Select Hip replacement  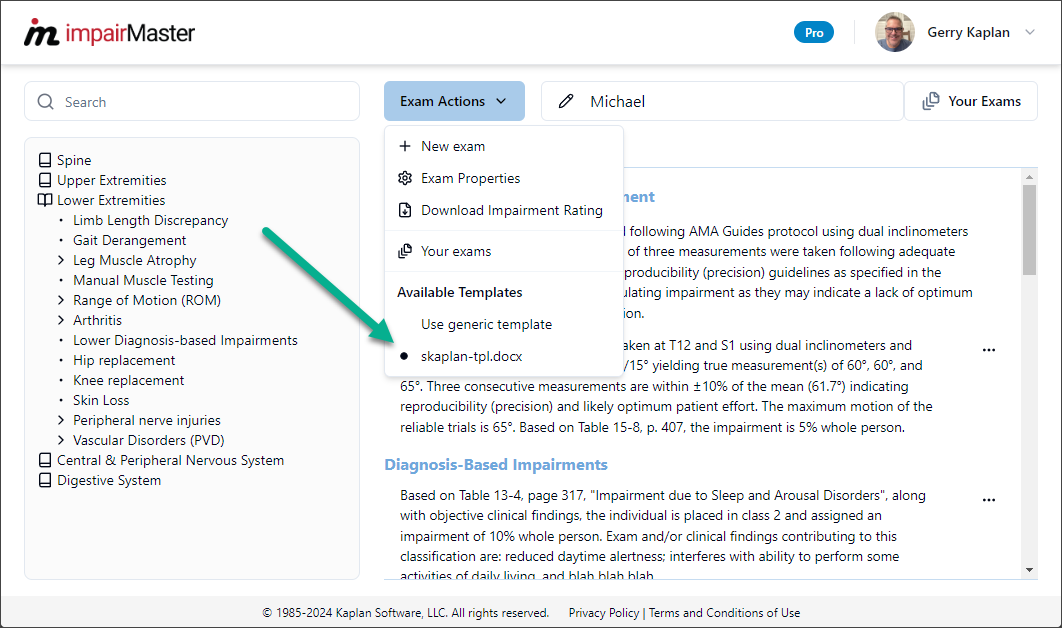pyautogui.click(x=124, y=360)
